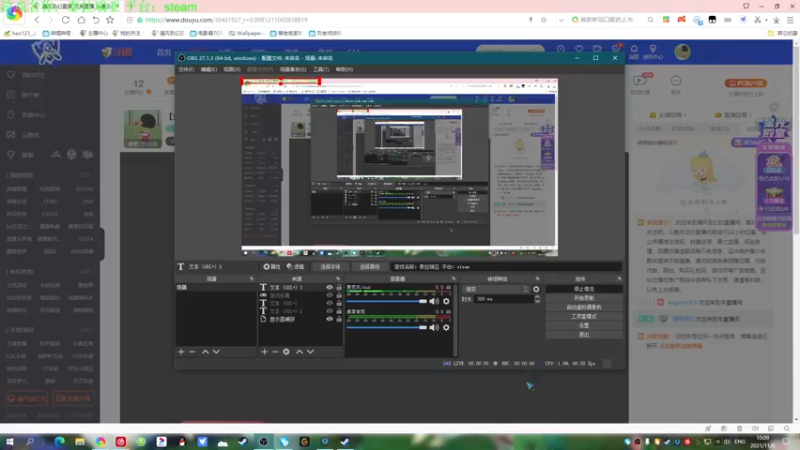Click the select font button in OBS

click(330, 267)
